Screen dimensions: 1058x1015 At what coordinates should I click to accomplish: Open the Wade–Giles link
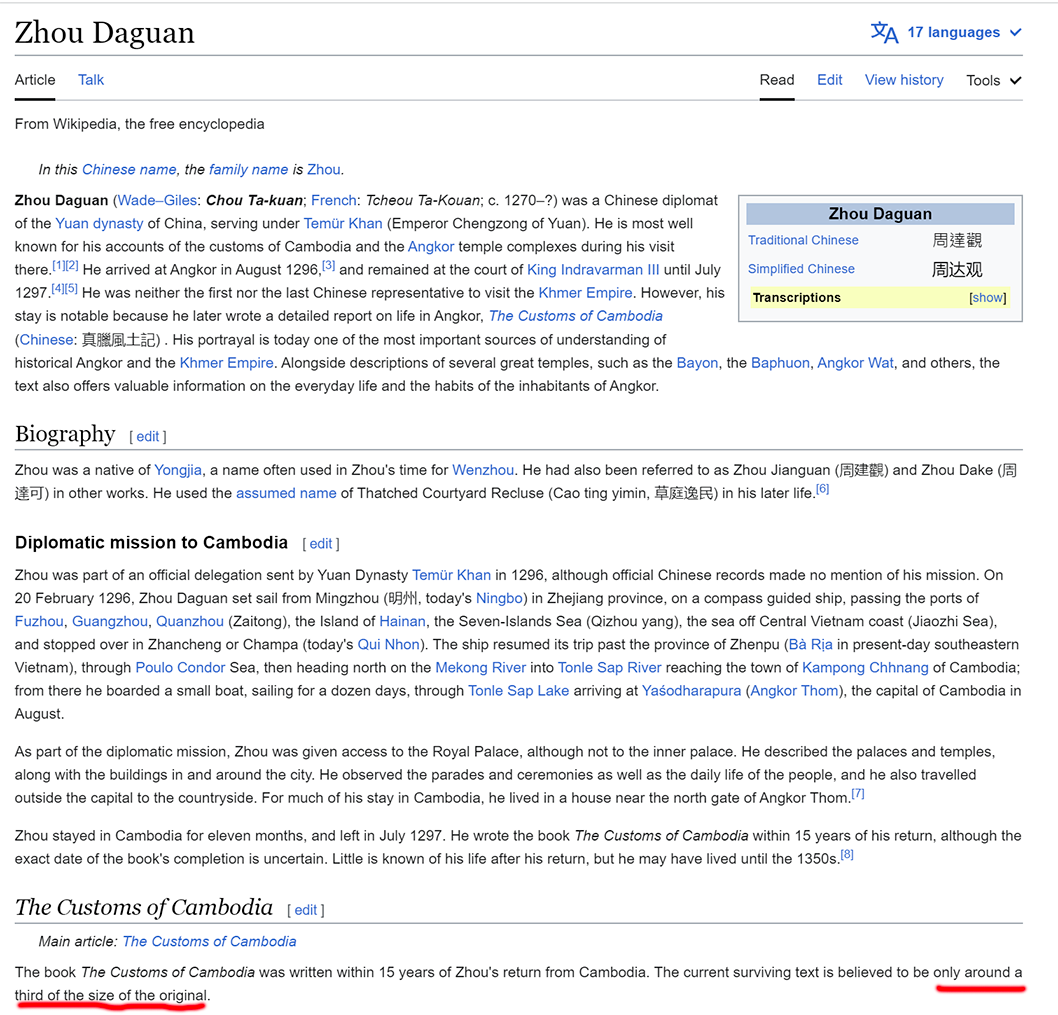[x=158, y=200]
